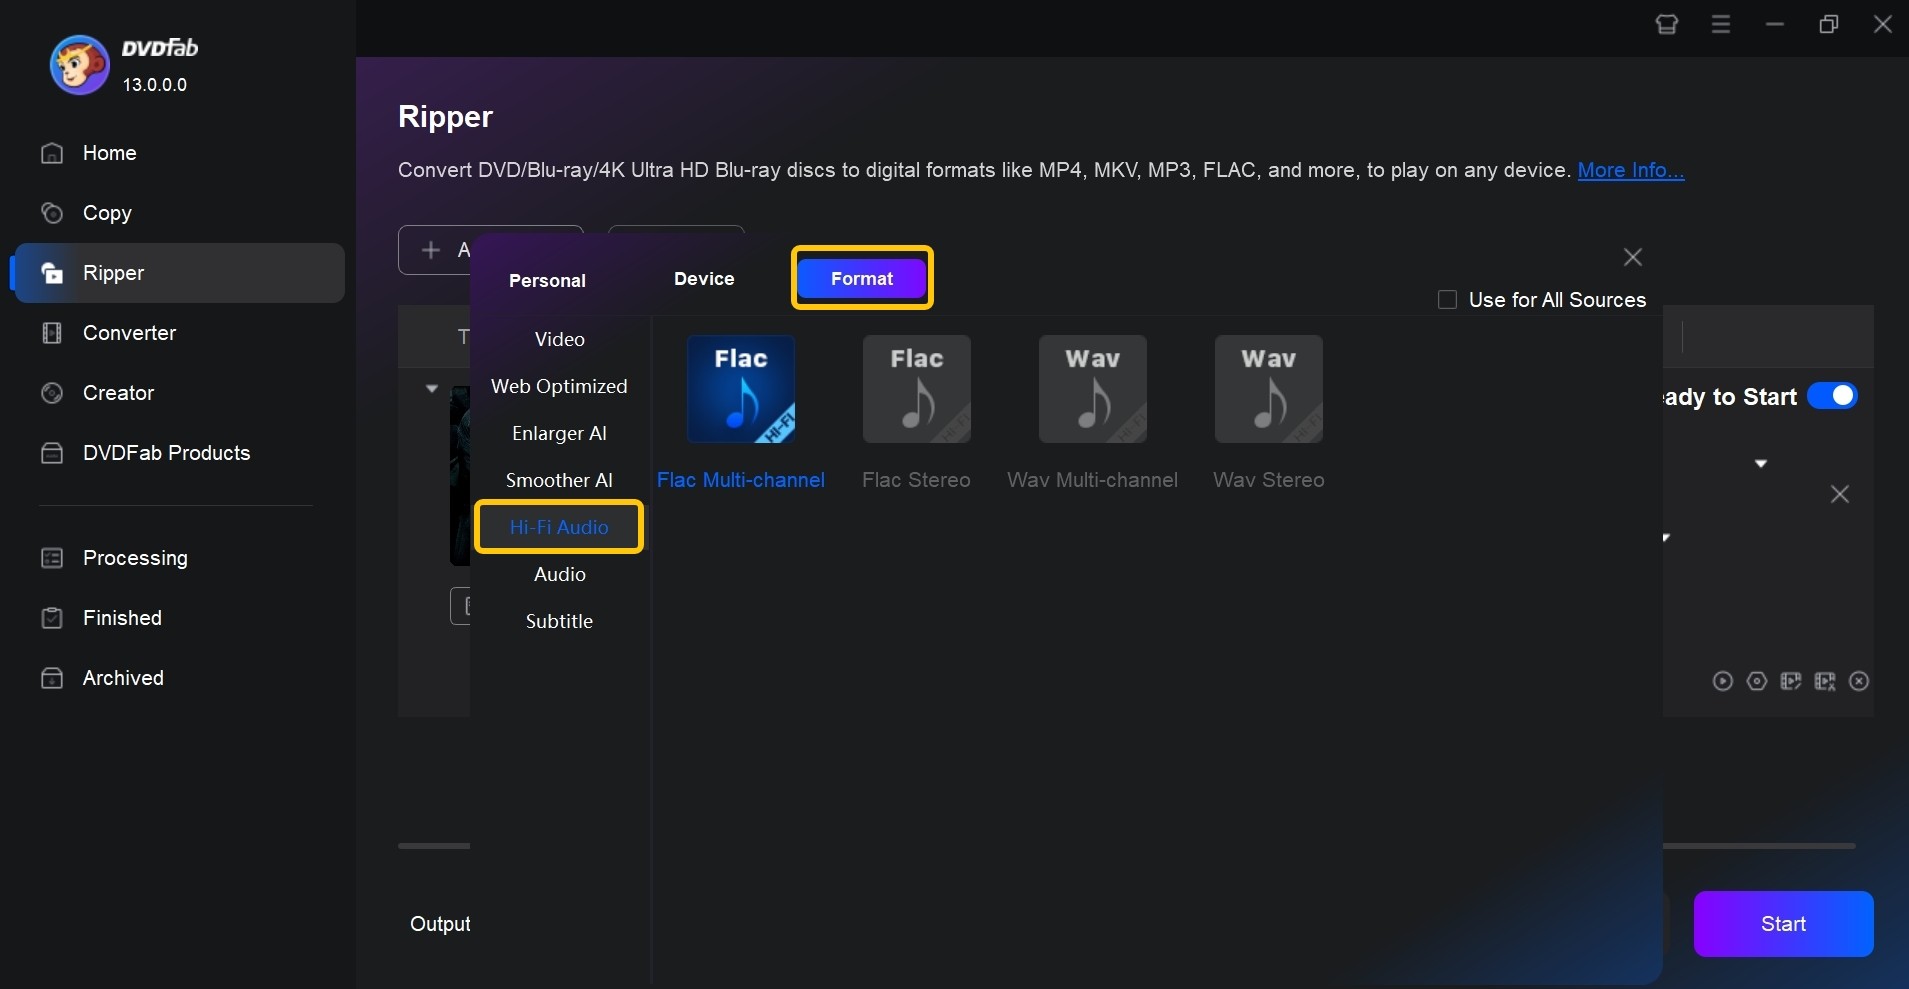Change the application skin theme

[1667, 24]
